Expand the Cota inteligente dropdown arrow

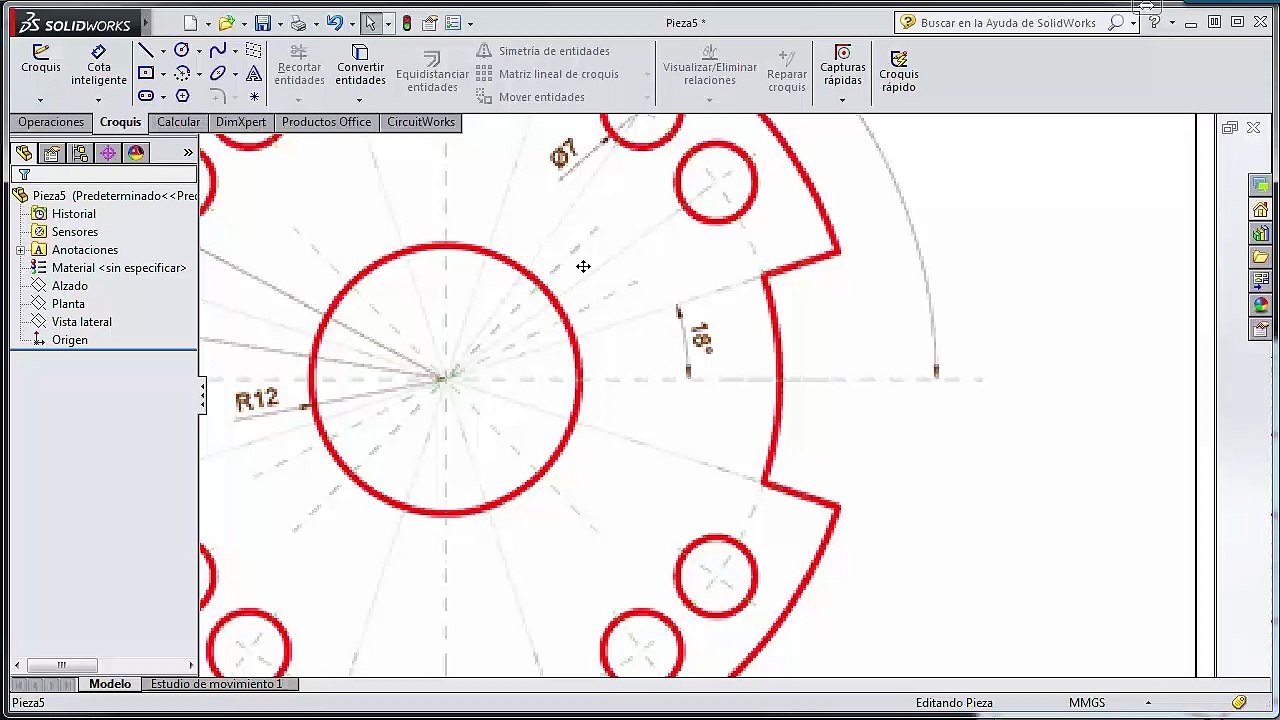(99, 99)
